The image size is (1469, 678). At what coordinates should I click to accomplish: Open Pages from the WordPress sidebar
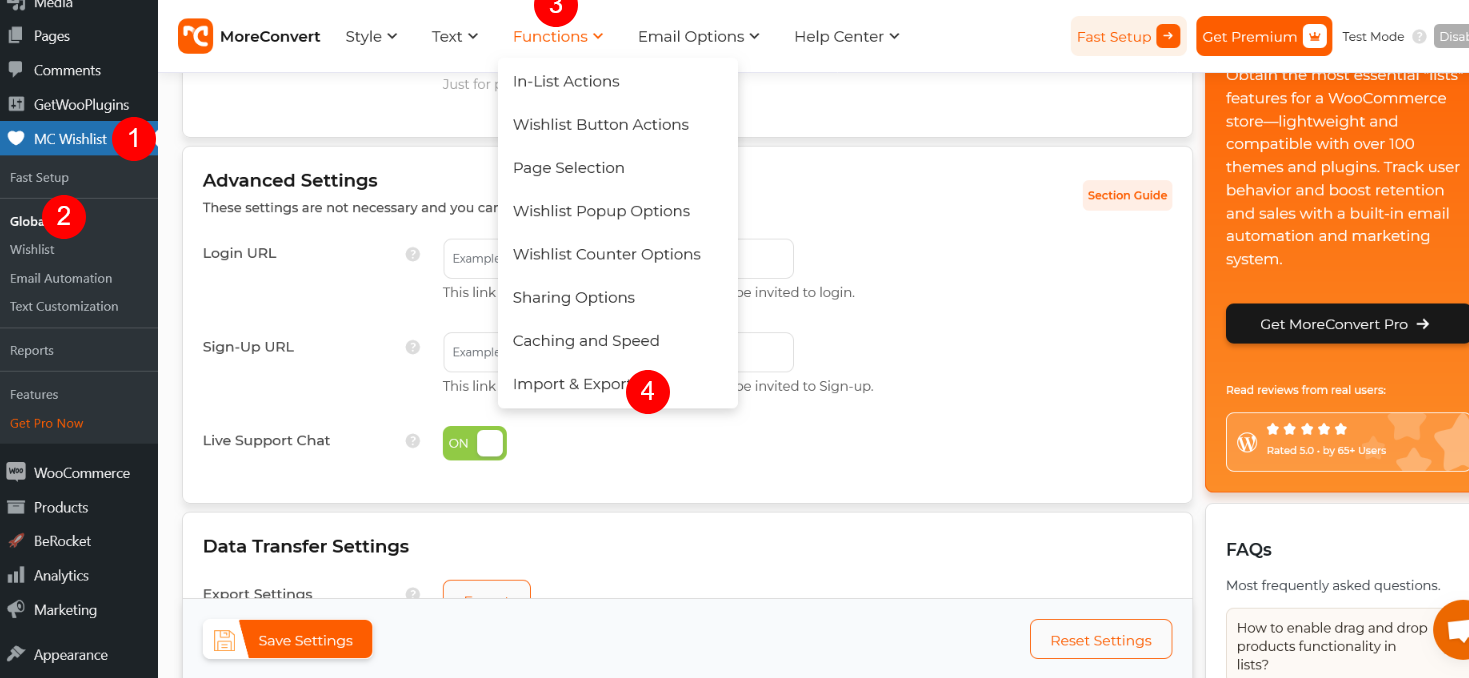coord(52,36)
